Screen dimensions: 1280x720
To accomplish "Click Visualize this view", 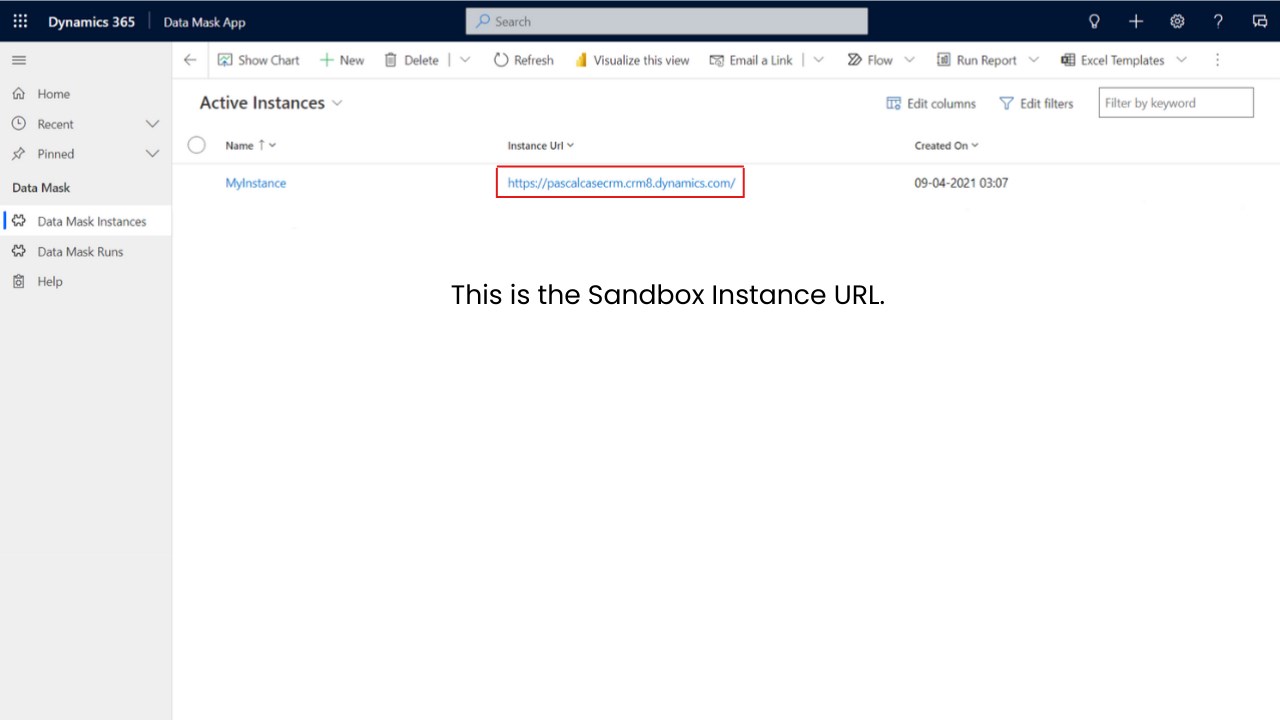I will pyautogui.click(x=632, y=60).
